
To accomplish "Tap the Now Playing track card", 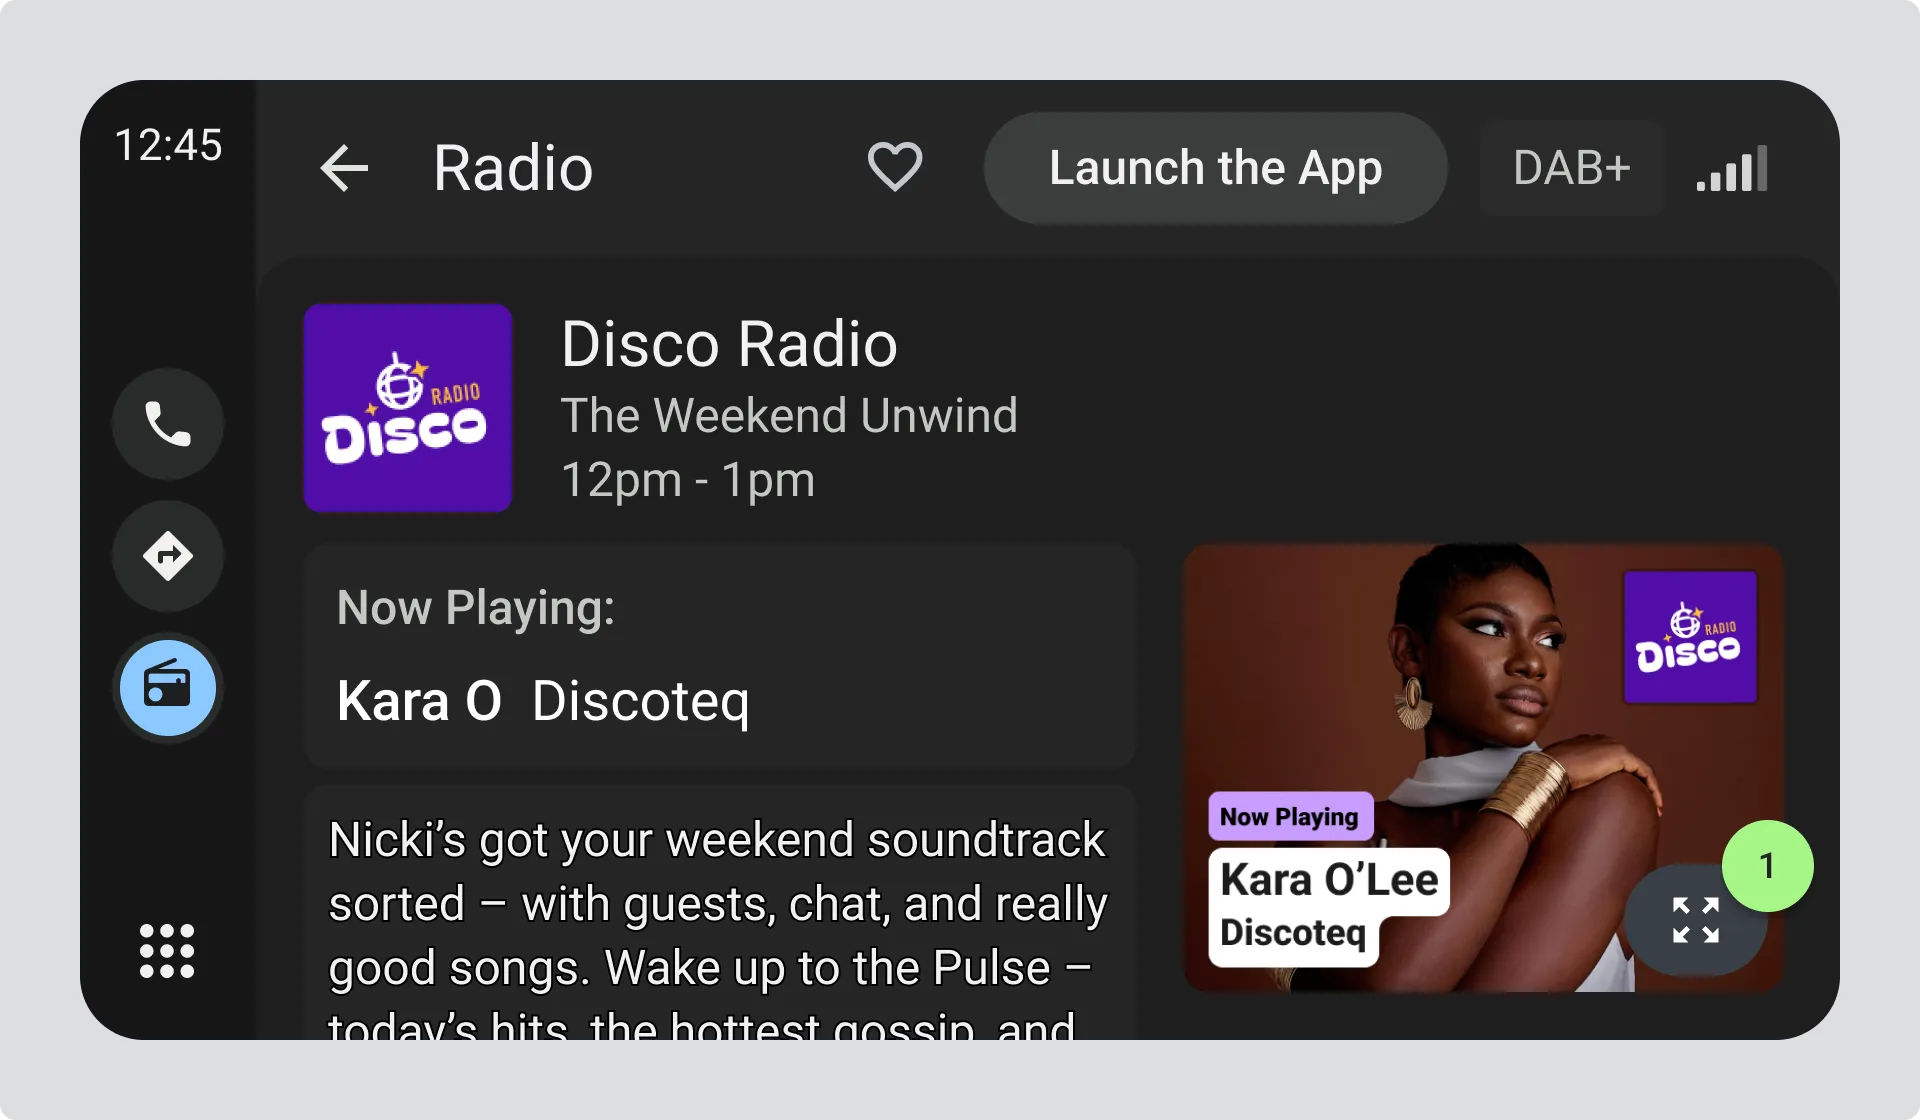I will tap(720, 656).
